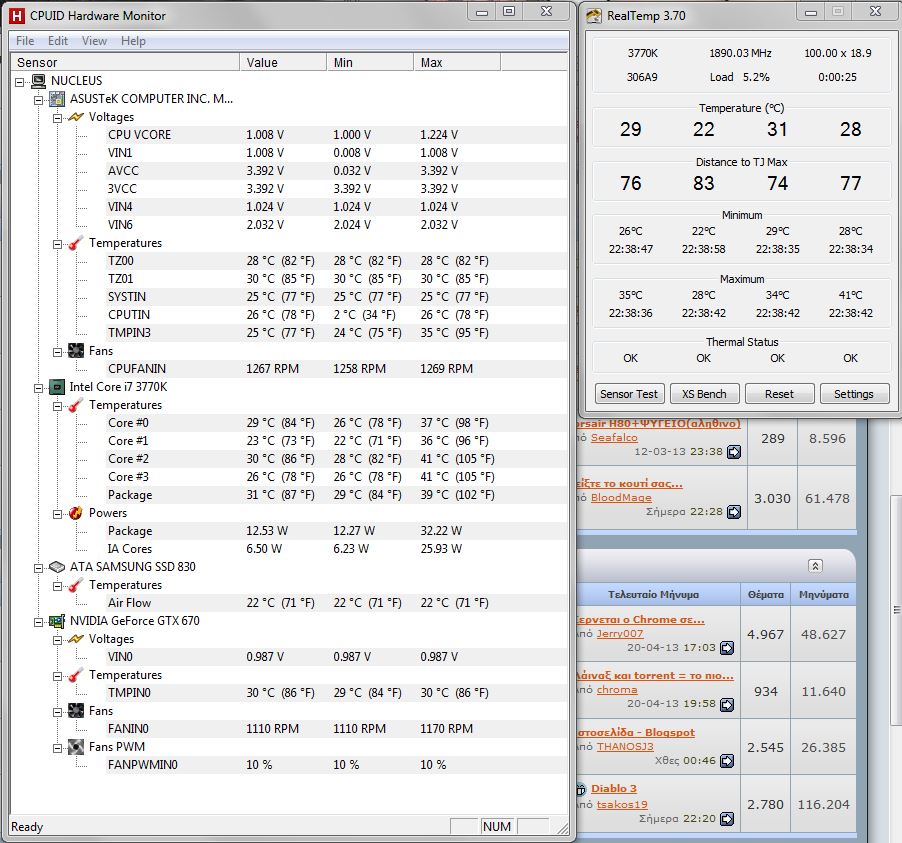902x843 pixels.
Task: Open RealTemp Settings
Action: pos(854,394)
